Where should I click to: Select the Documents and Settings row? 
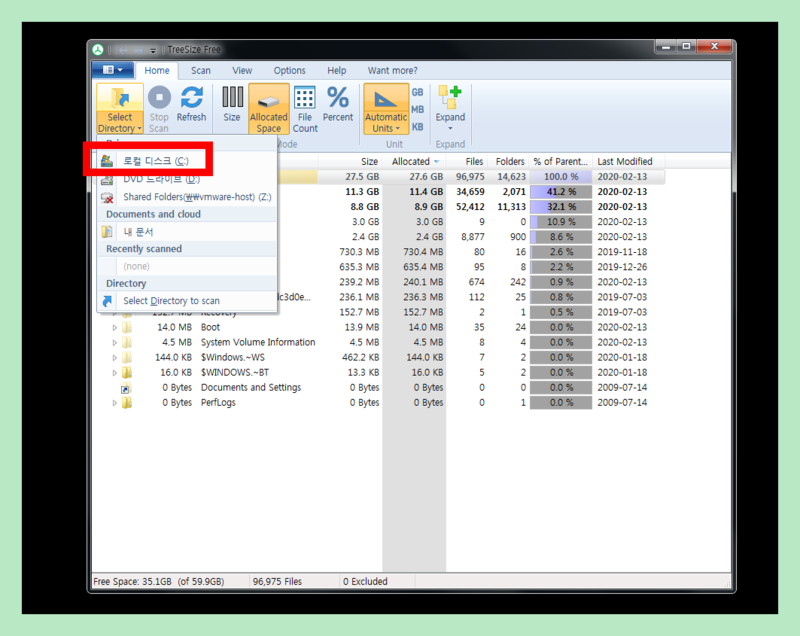click(x=379, y=388)
